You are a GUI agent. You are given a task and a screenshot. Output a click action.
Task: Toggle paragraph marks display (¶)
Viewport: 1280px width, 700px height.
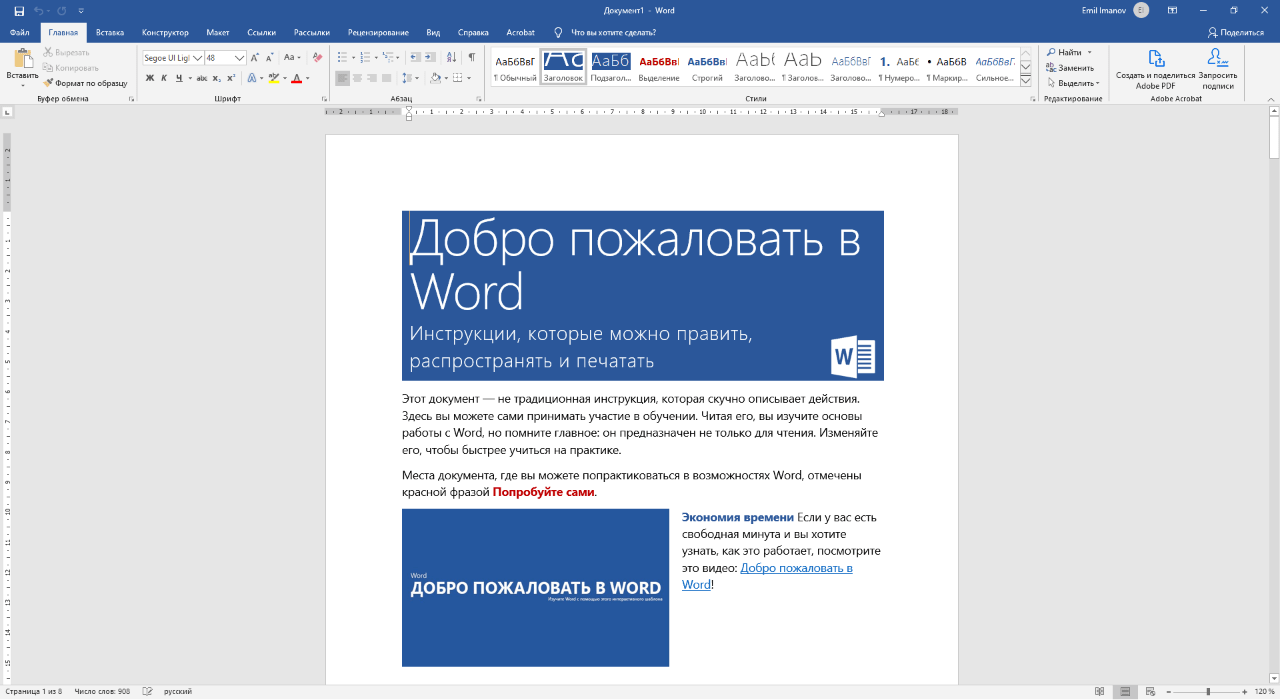pyautogui.click(x=471, y=58)
